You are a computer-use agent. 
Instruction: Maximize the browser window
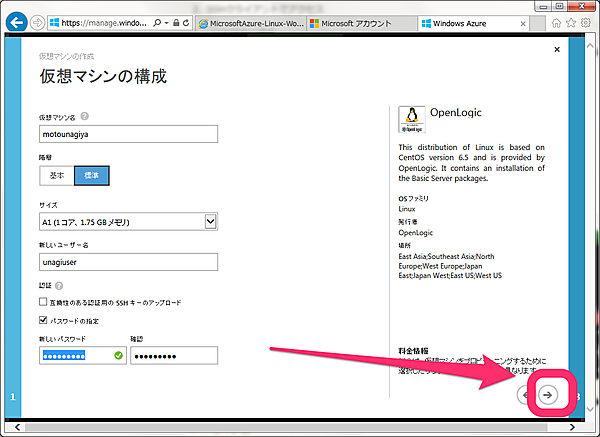point(560,7)
